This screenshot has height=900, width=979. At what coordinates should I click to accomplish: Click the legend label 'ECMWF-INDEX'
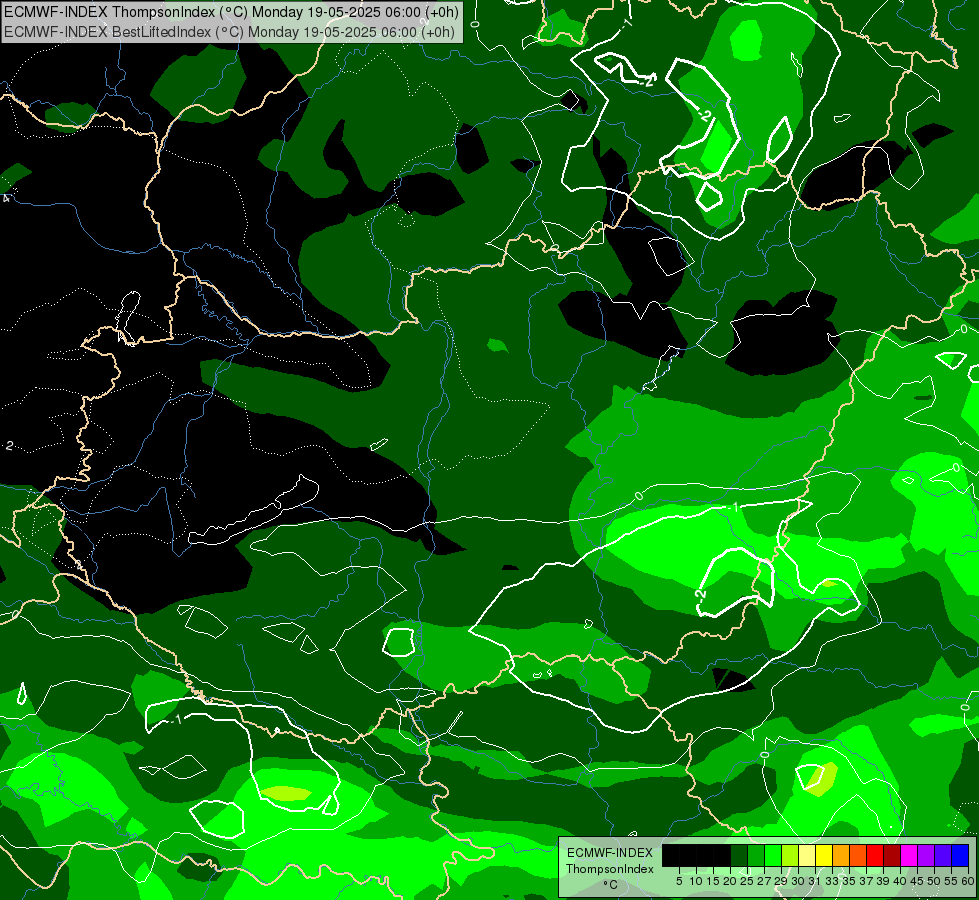click(610, 853)
